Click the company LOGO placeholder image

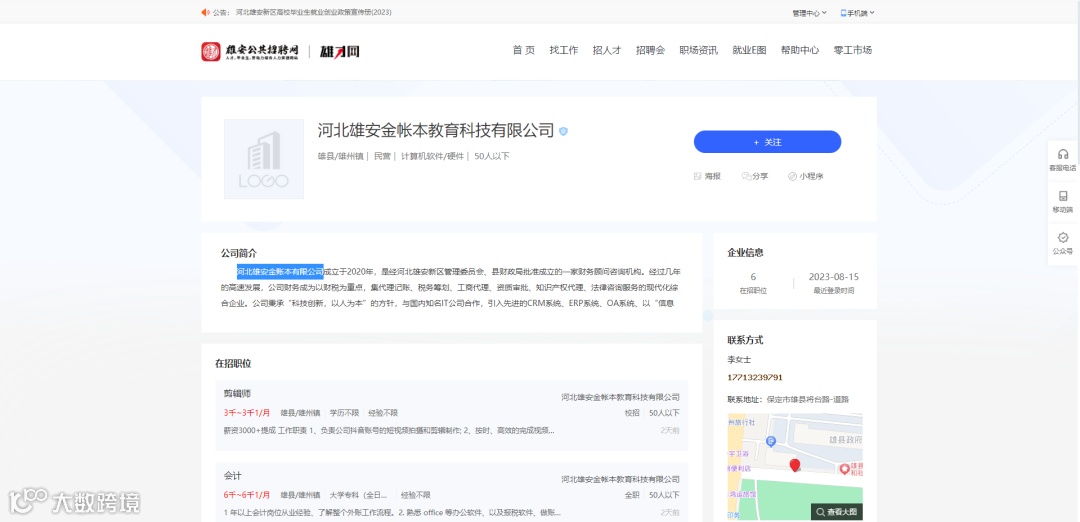(264, 159)
